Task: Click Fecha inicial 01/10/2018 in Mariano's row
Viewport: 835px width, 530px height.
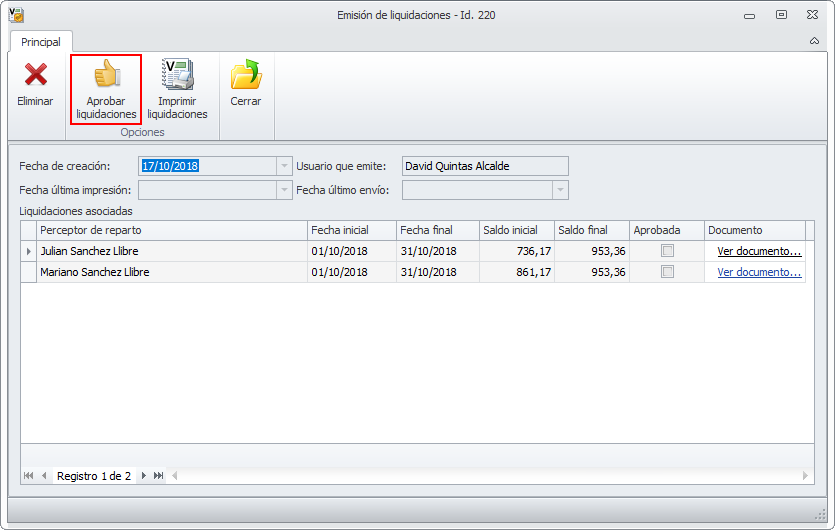Action: pyautogui.click(x=352, y=272)
